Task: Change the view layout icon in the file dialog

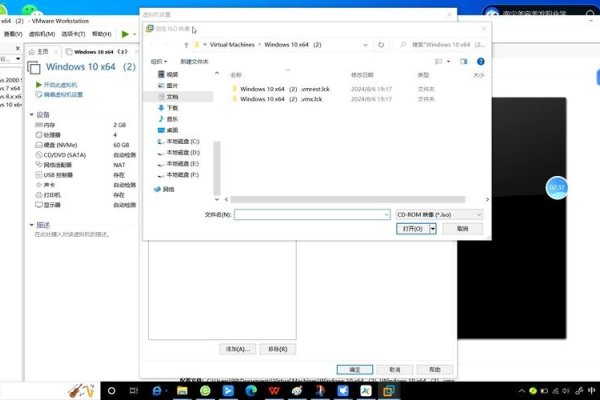Action: click(439, 61)
